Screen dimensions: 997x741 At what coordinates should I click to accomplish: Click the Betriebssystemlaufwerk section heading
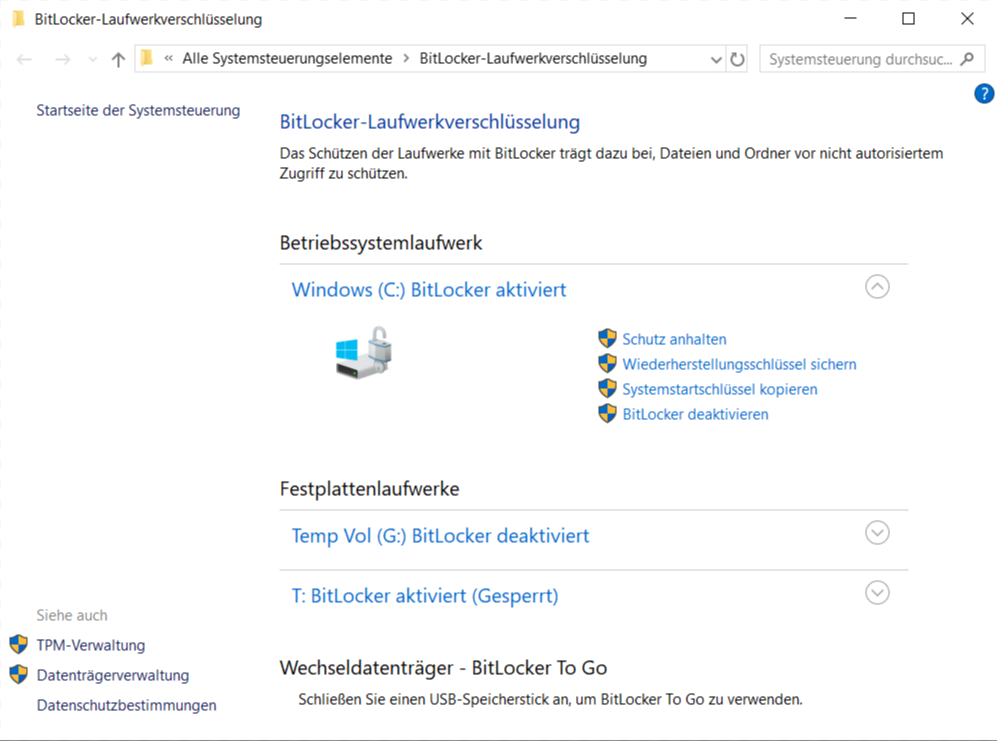coord(381,243)
